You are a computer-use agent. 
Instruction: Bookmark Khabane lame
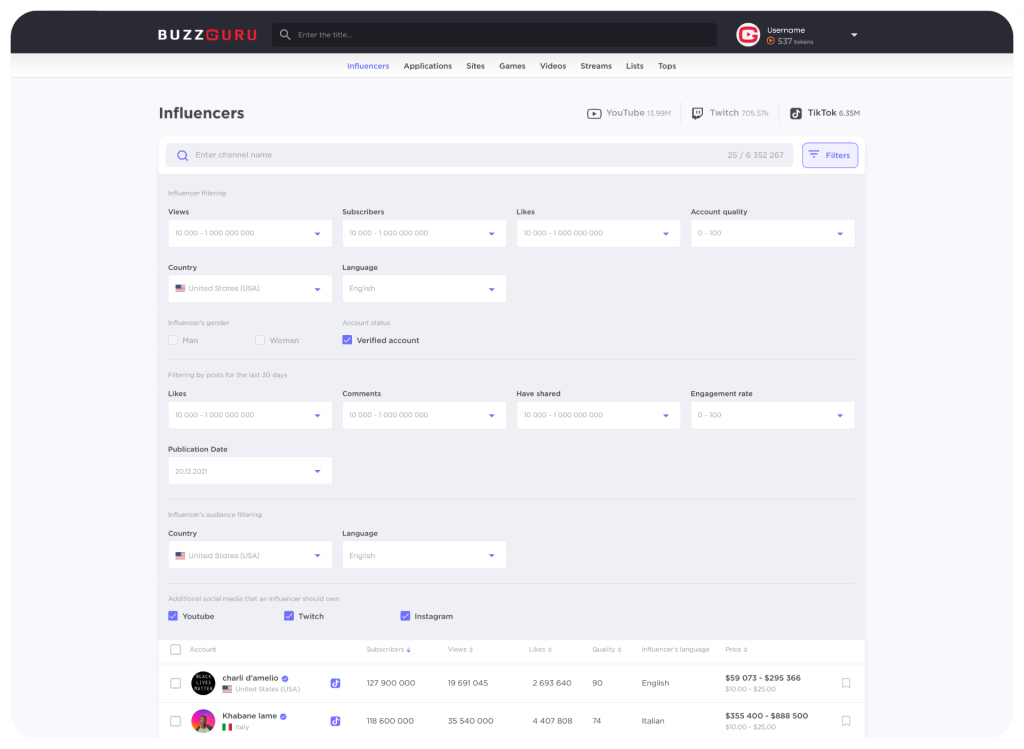coord(846,721)
